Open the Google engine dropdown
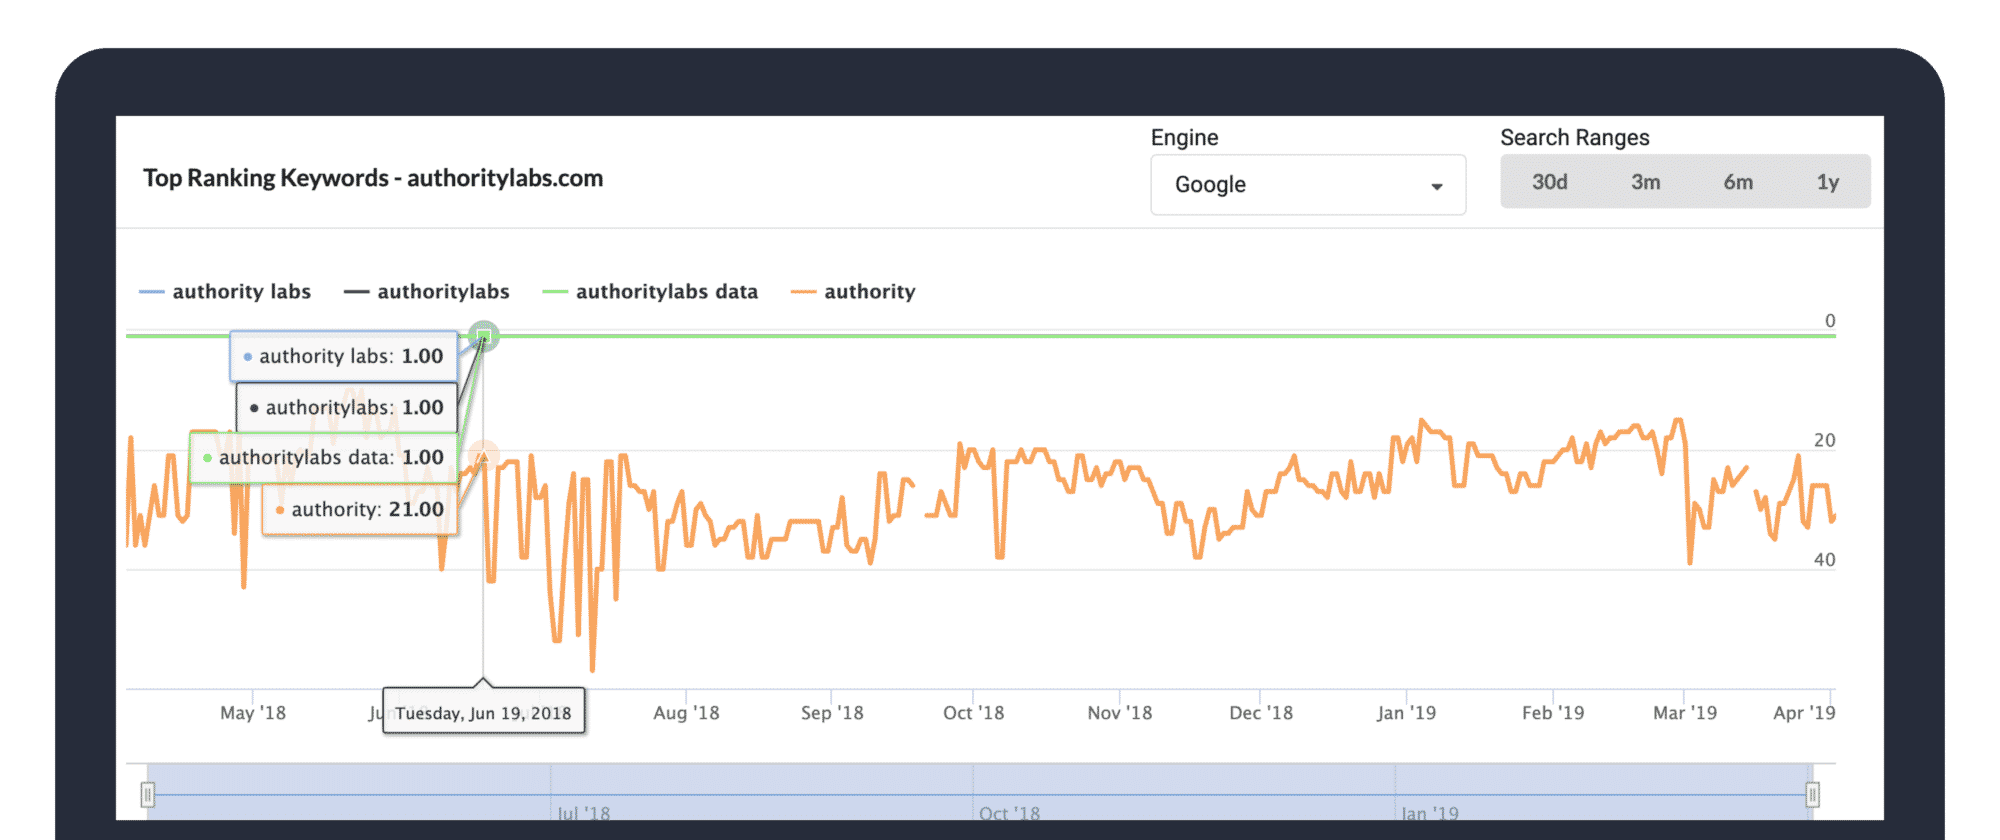Viewport: 2000px width, 840px height. coord(1308,185)
